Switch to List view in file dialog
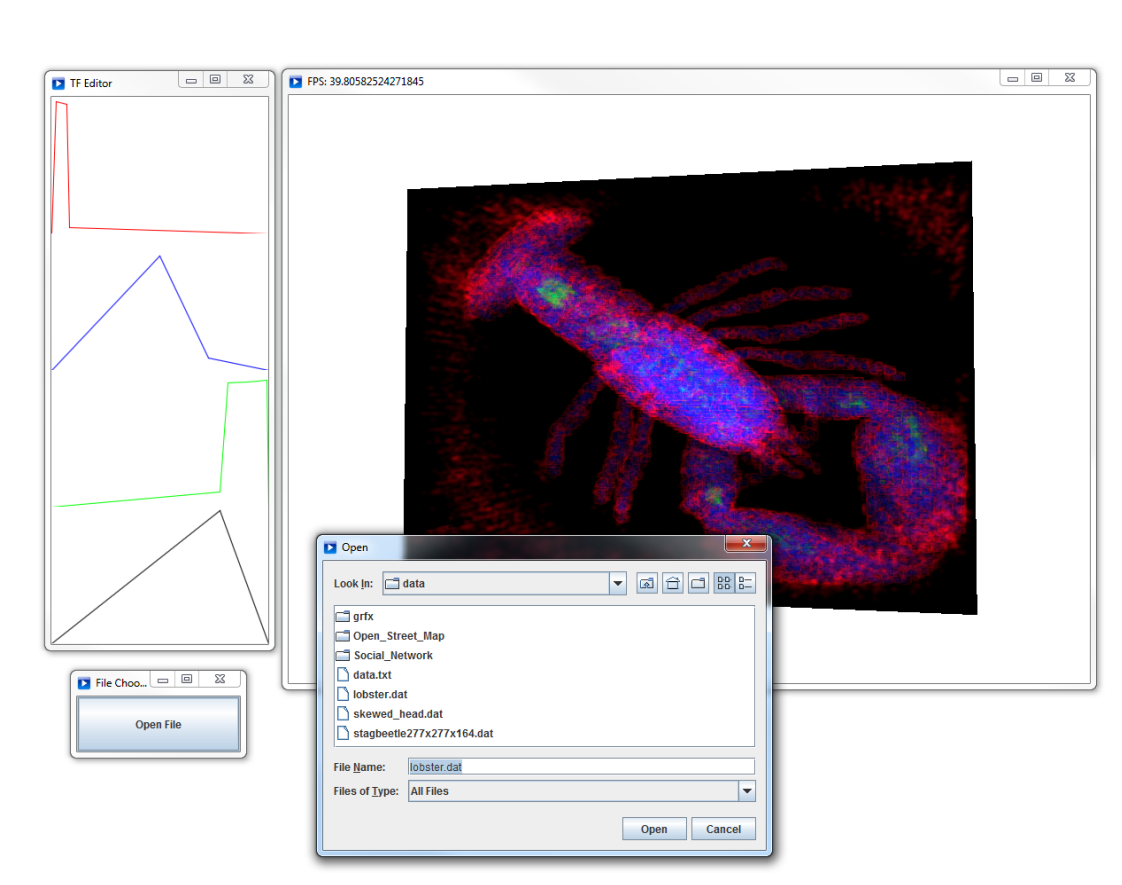The image size is (1122, 885). pos(724,583)
